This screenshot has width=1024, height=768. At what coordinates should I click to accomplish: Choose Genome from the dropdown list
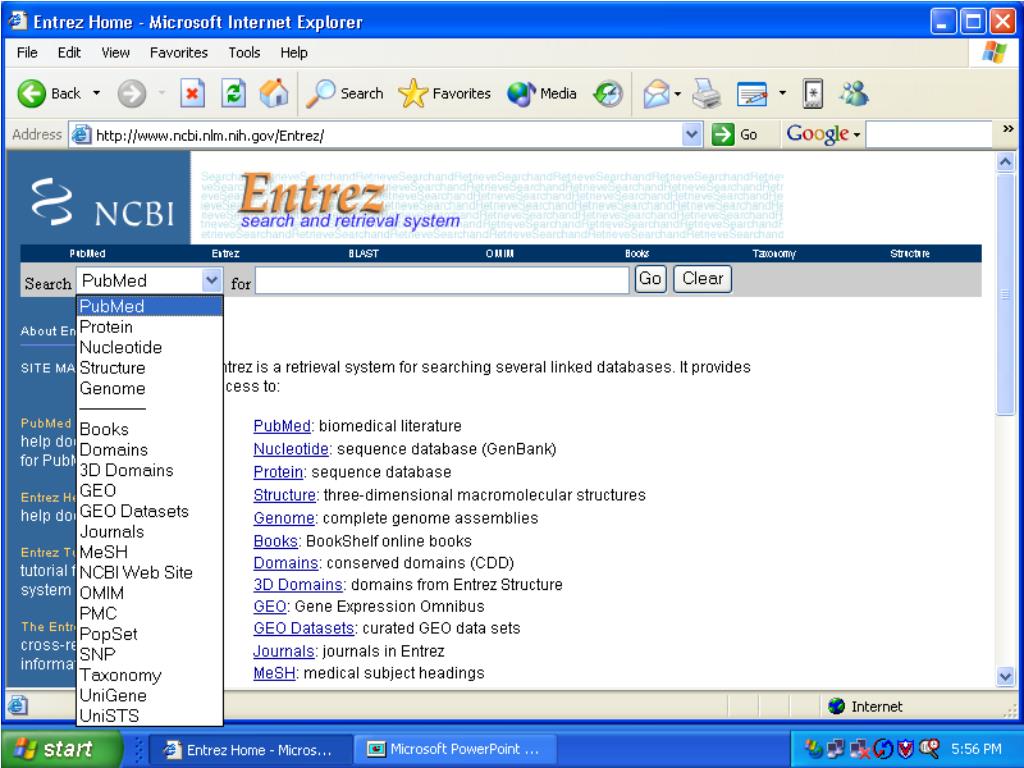coord(150,388)
